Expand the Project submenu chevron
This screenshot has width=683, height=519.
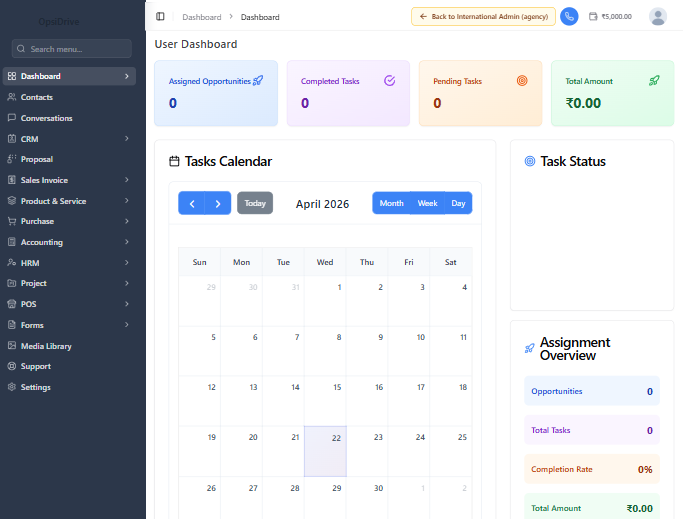coord(127,283)
